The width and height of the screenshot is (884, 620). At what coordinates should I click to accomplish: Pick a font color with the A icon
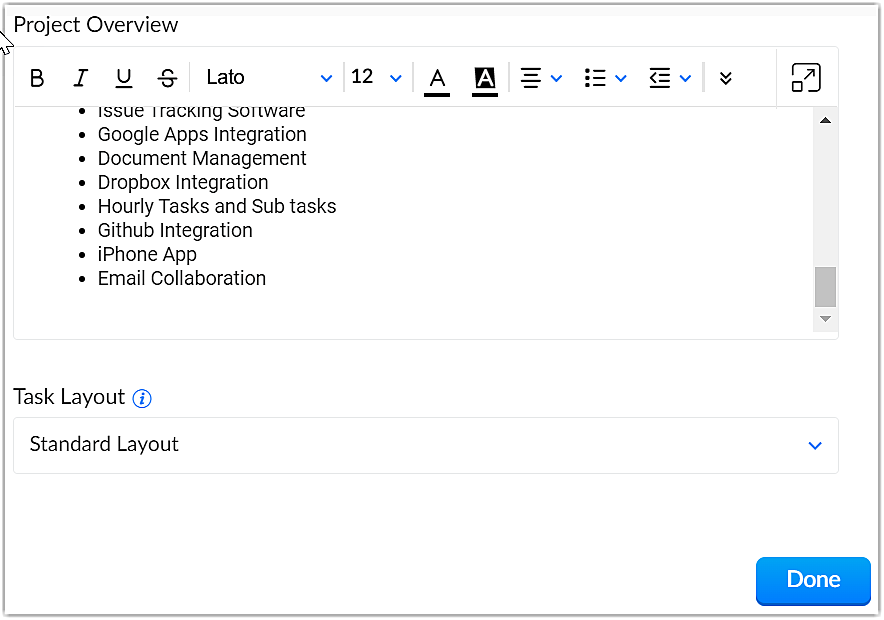(x=437, y=78)
